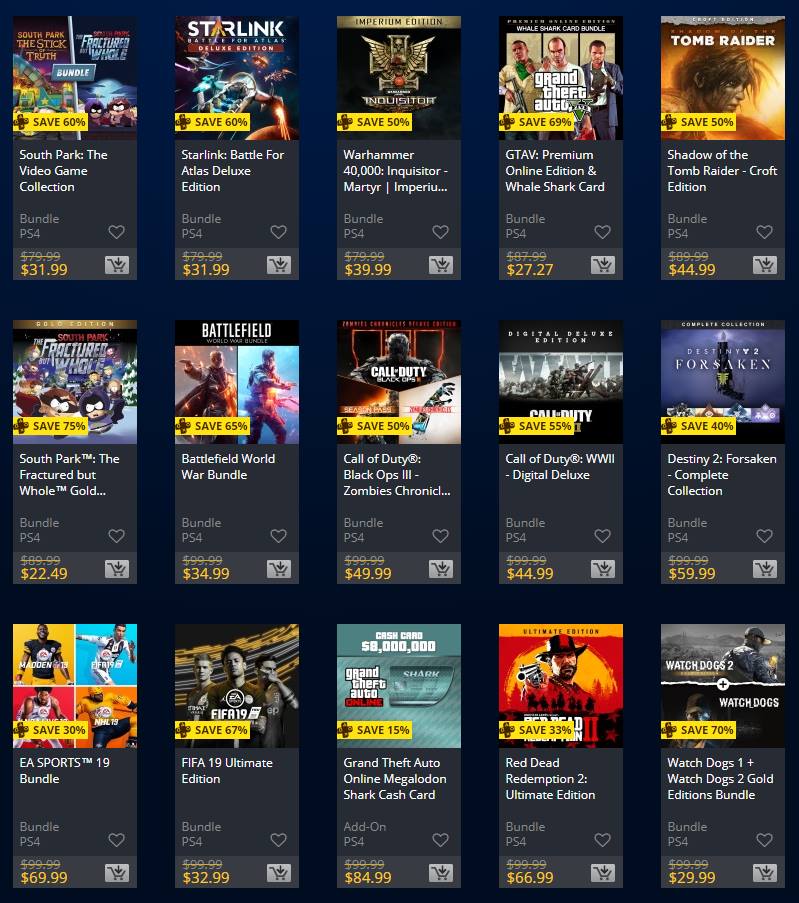Select the $29.99 Watch Dogs bundle price
The image size is (799, 903).
(x=692, y=878)
